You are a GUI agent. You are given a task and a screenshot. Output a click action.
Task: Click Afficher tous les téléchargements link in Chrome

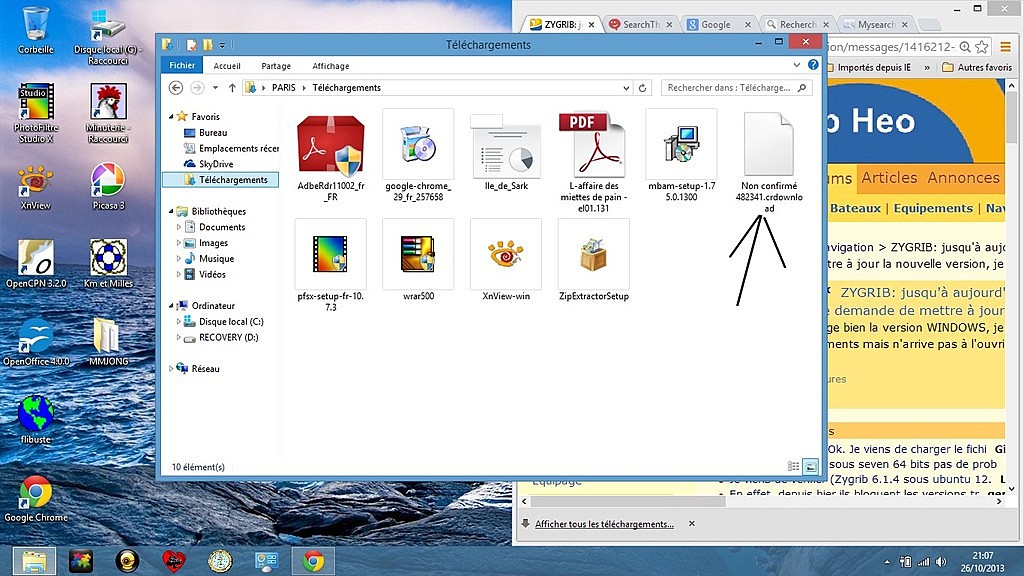click(604, 524)
